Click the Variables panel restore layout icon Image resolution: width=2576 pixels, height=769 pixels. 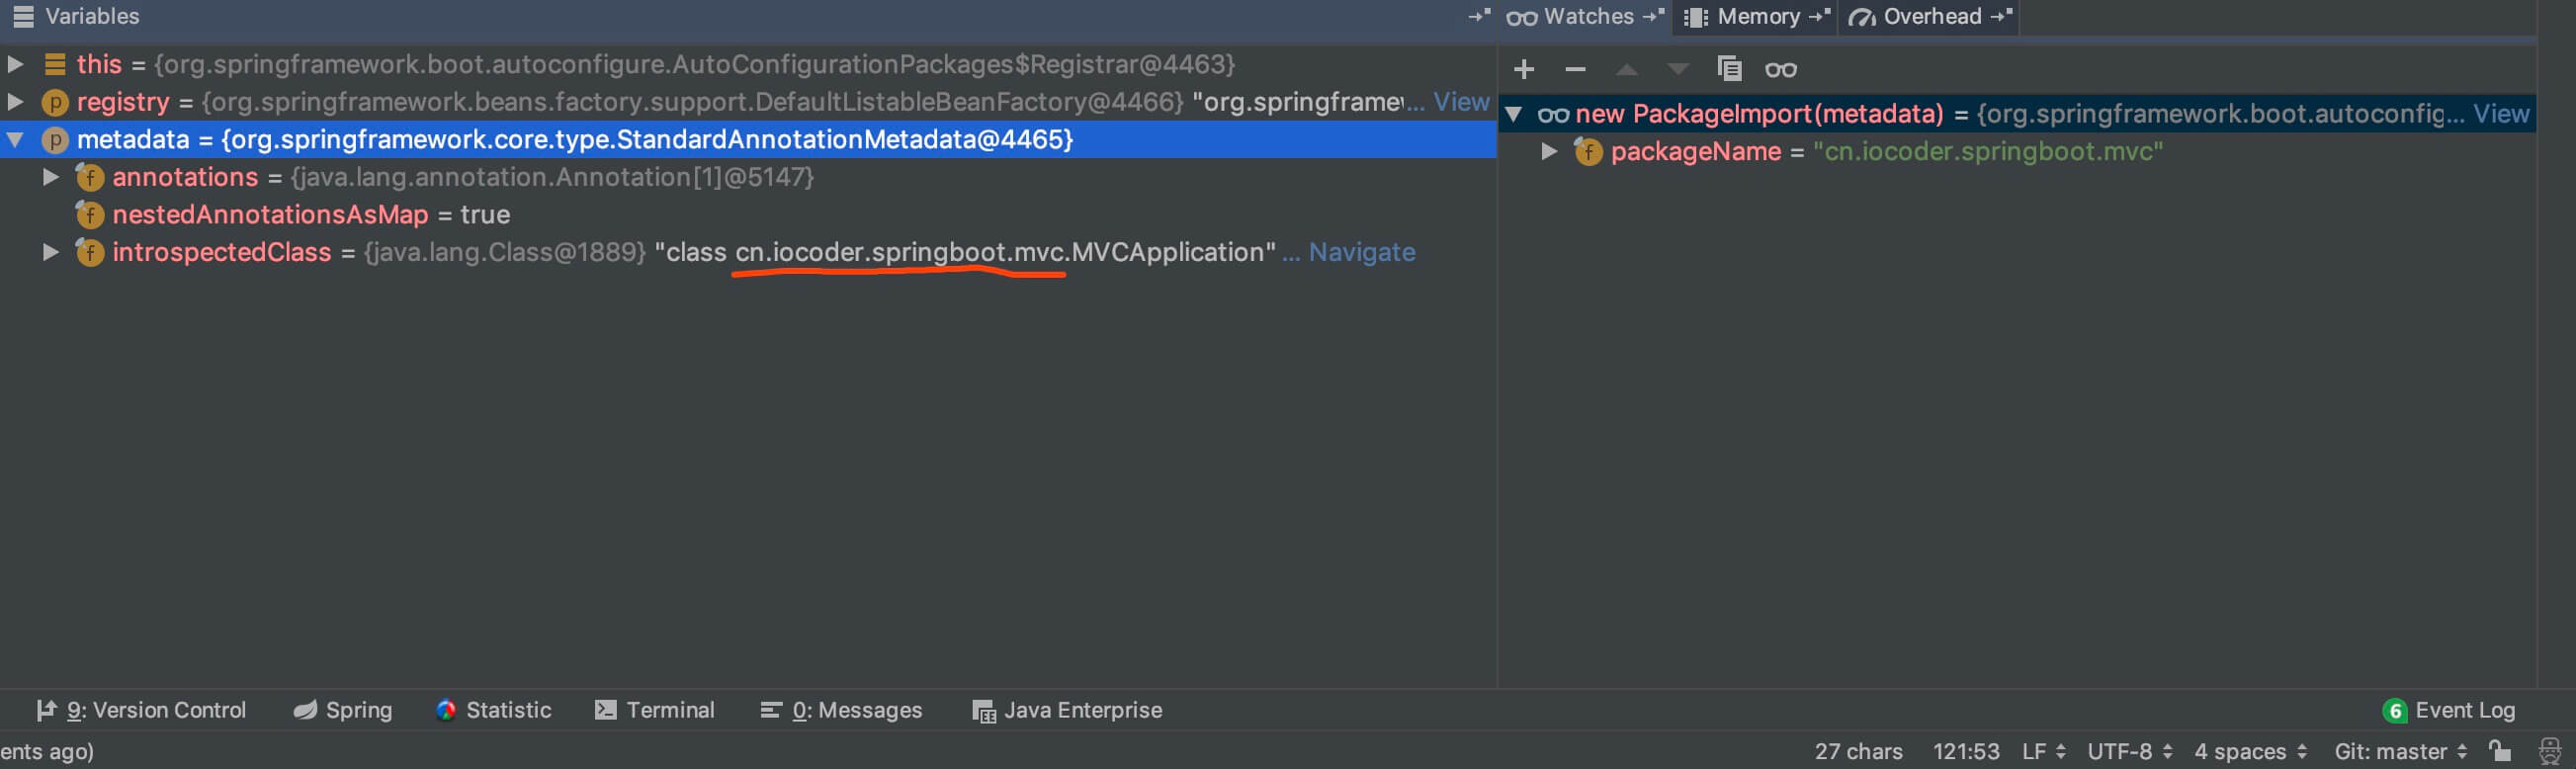click(1479, 16)
